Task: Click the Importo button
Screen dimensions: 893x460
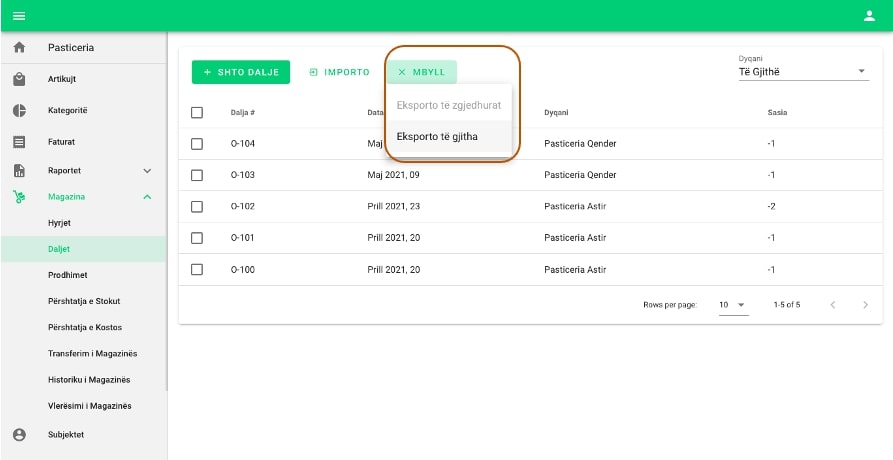Action: click(x=339, y=72)
